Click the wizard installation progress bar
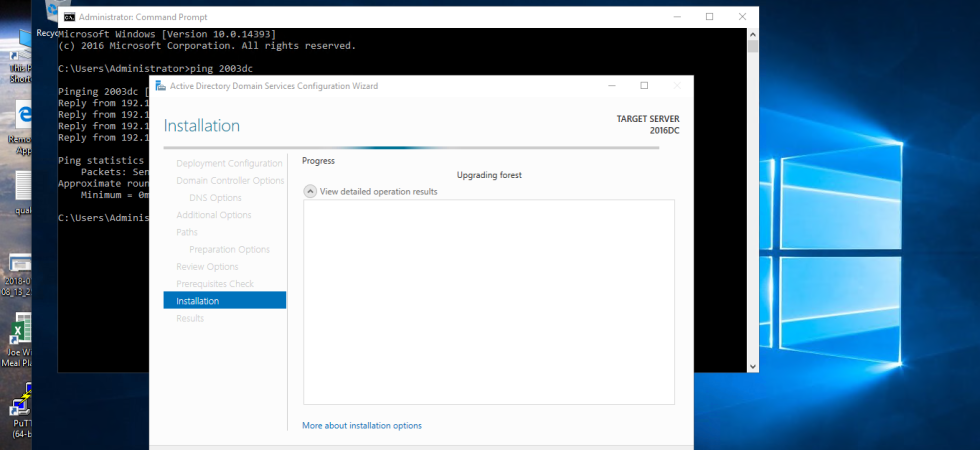 411,148
